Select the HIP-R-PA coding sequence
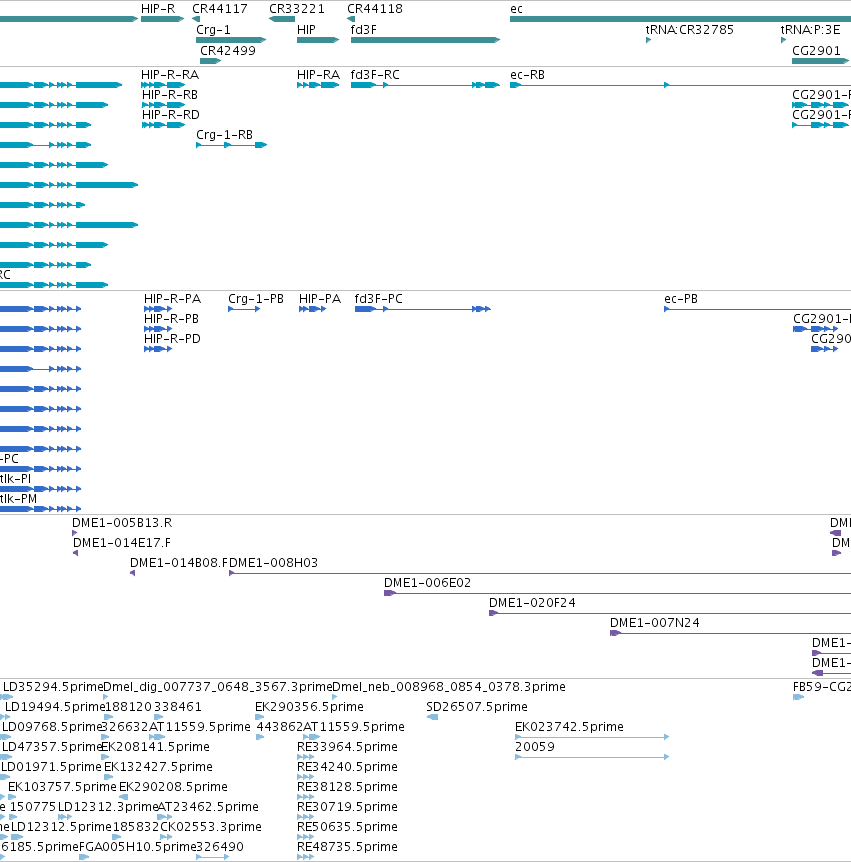The image size is (851, 862). click(158, 309)
